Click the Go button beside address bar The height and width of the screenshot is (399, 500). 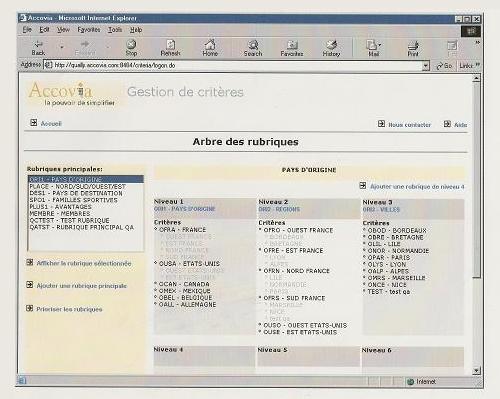pos(444,66)
